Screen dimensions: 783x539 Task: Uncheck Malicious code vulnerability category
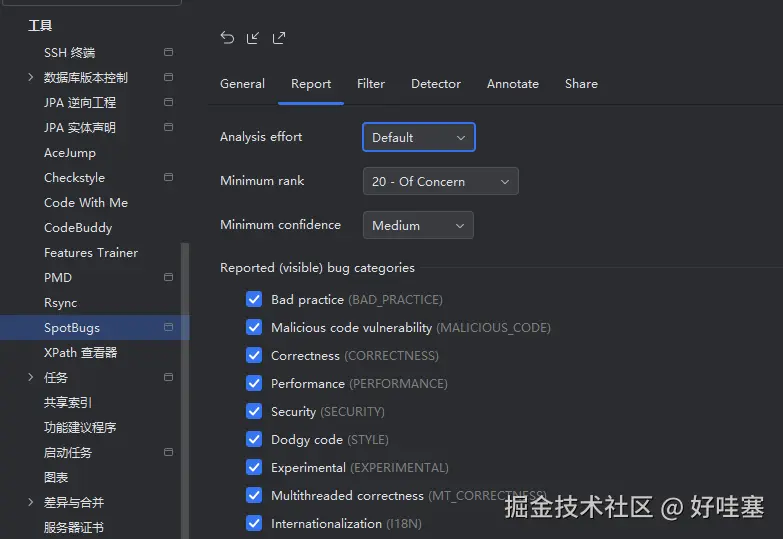pos(254,327)
